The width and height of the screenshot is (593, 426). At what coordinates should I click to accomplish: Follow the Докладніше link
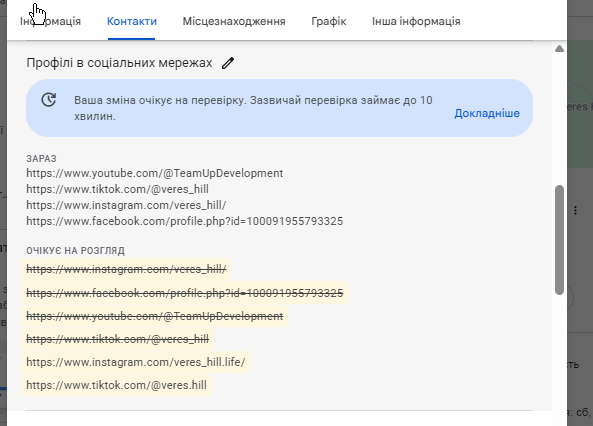coord(487,113)
